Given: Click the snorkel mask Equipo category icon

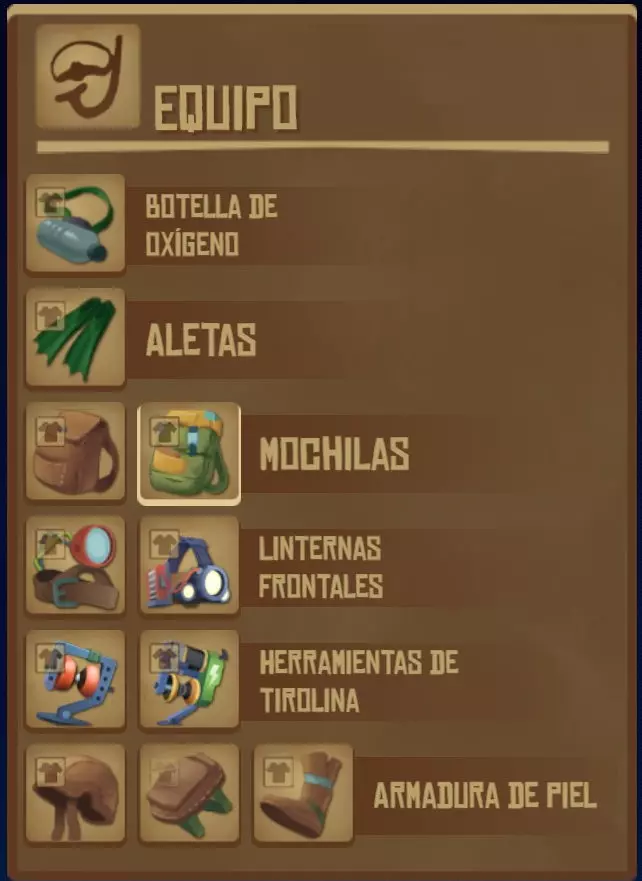Looking at the screenshot, I should pyautogui.click(x=88, y=76).
